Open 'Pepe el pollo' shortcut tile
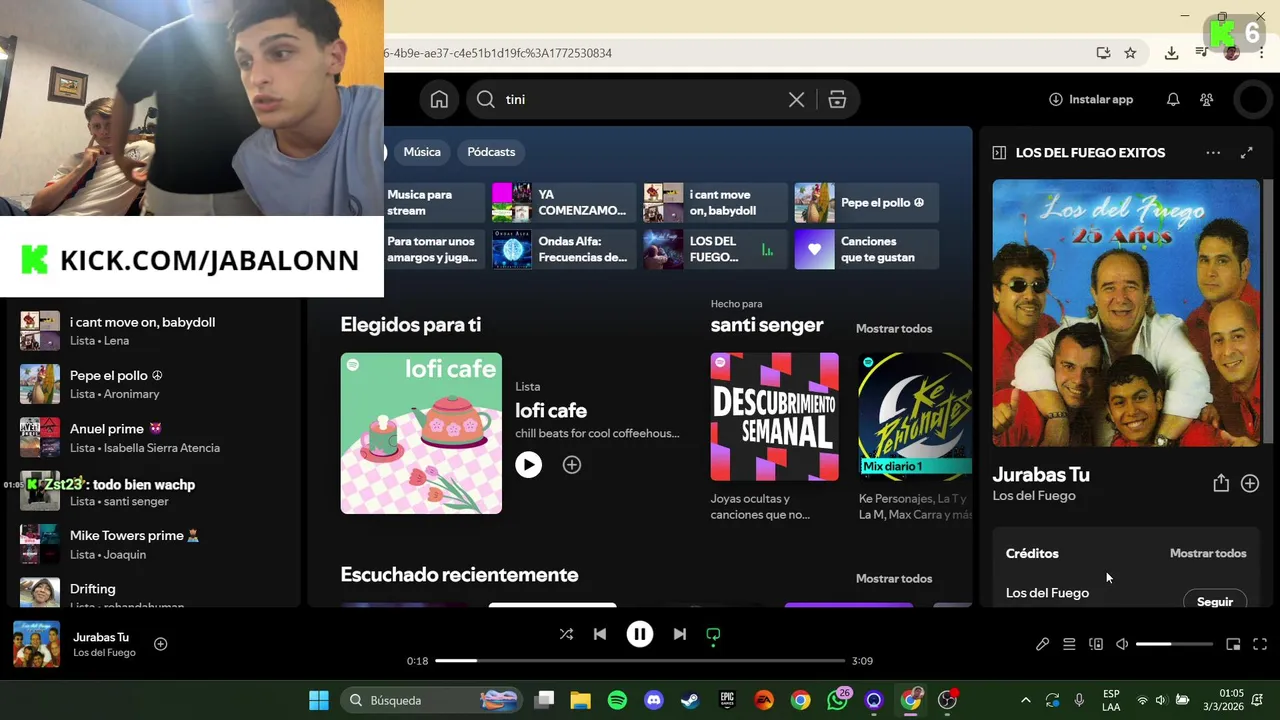1280x720 pixels. click(866, 203)
